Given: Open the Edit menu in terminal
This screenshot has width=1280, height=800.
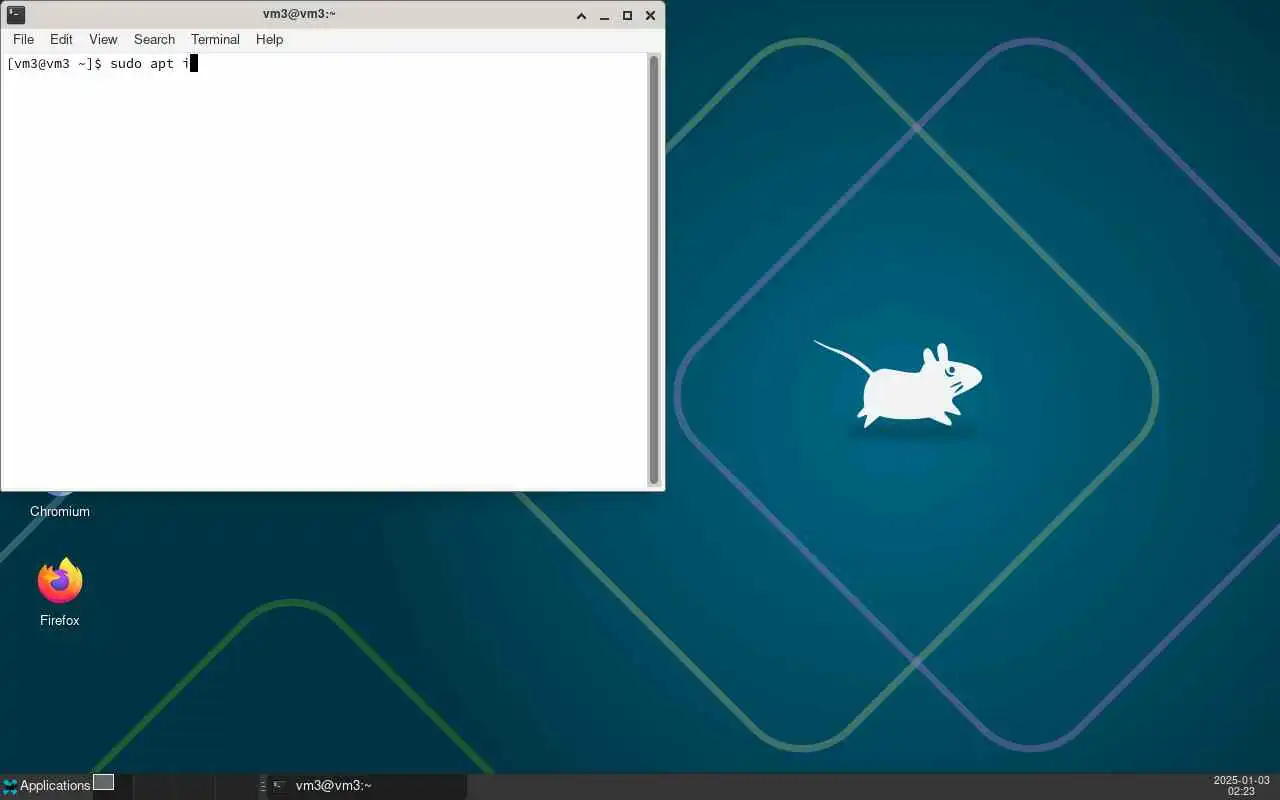Looking at the screenshot, I should point(61,39).
